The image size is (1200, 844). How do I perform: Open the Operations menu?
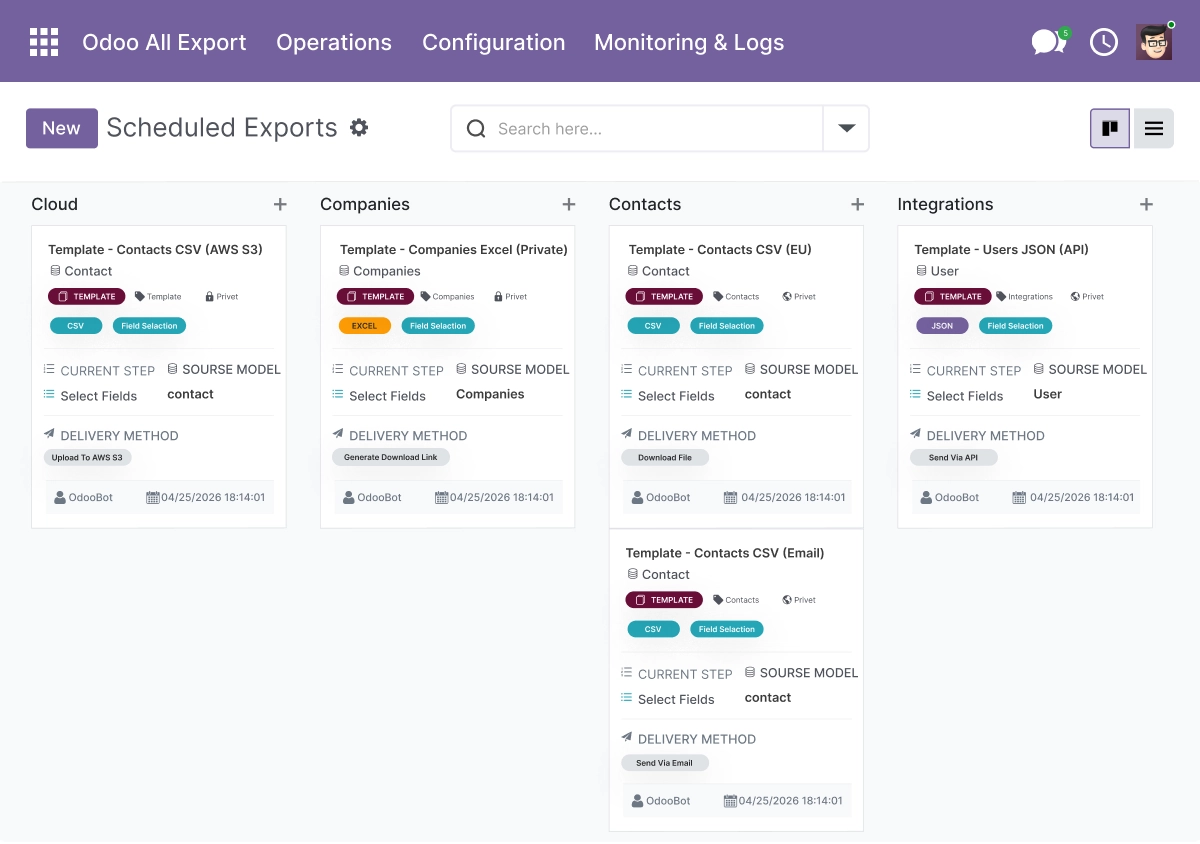(x=334, y=42)
